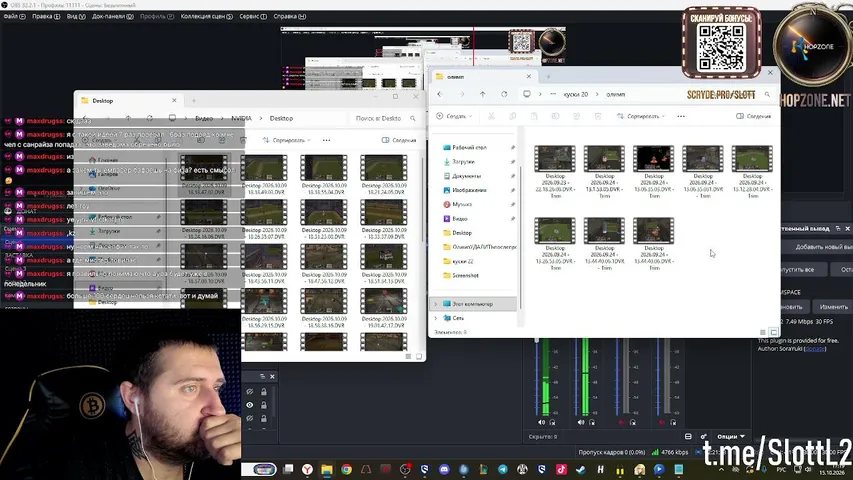Image resolution: width=853 pixels, height=480 pixels.
Task: Open TikTok app from the taskbar
Action: [x=561, y=469]
